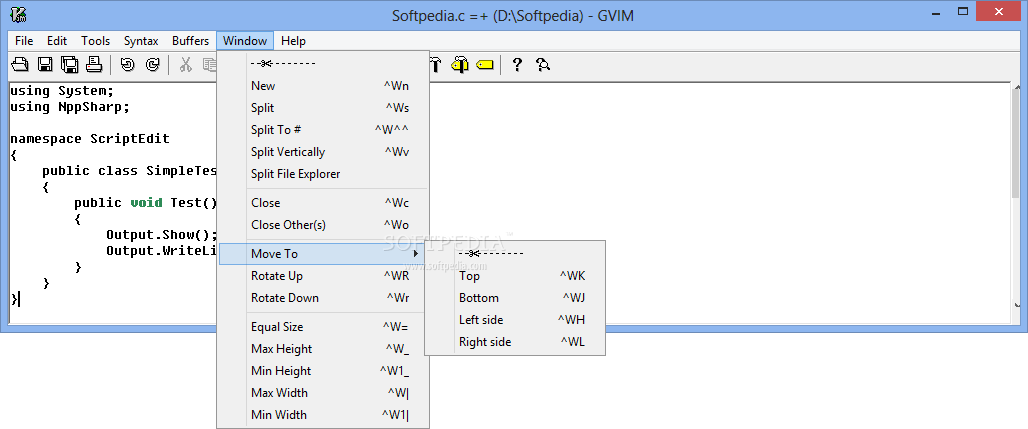Click the 'public class SimpleTes' line
1028x429 pixels.
129,171
